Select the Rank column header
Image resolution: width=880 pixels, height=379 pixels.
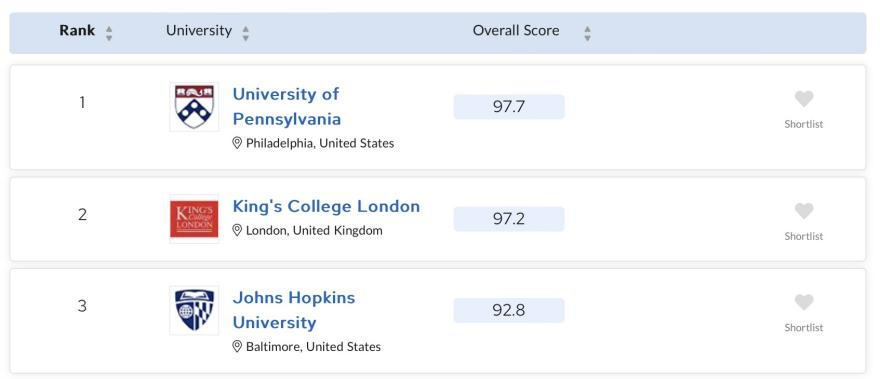point(77,30)
